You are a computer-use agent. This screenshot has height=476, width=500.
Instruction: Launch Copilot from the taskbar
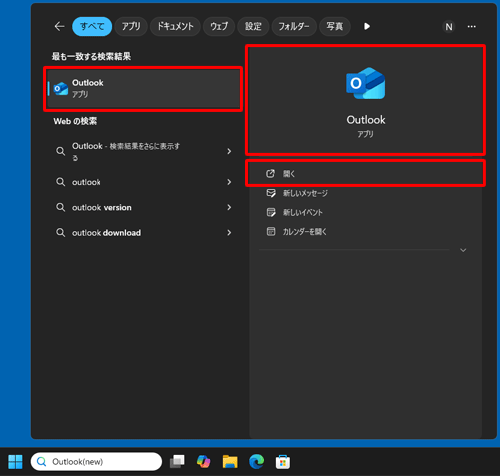pos(204,462)
